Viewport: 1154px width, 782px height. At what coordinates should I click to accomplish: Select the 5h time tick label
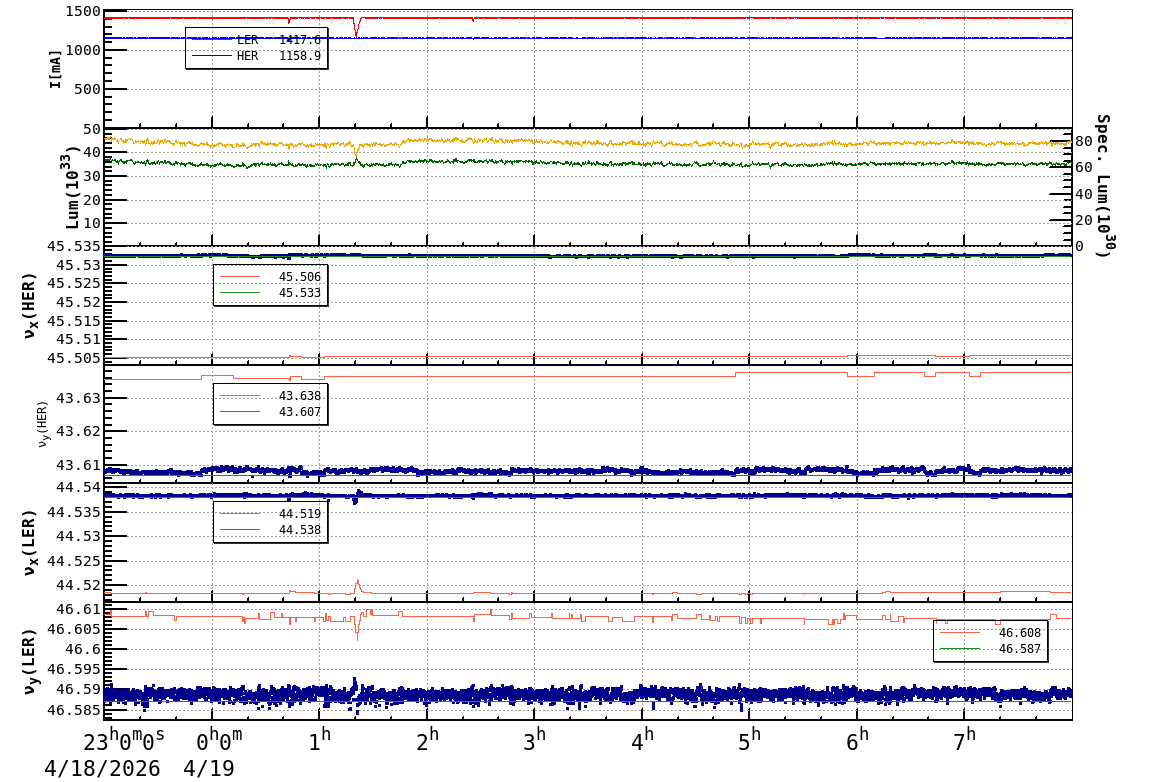click(x=749, y=741)
